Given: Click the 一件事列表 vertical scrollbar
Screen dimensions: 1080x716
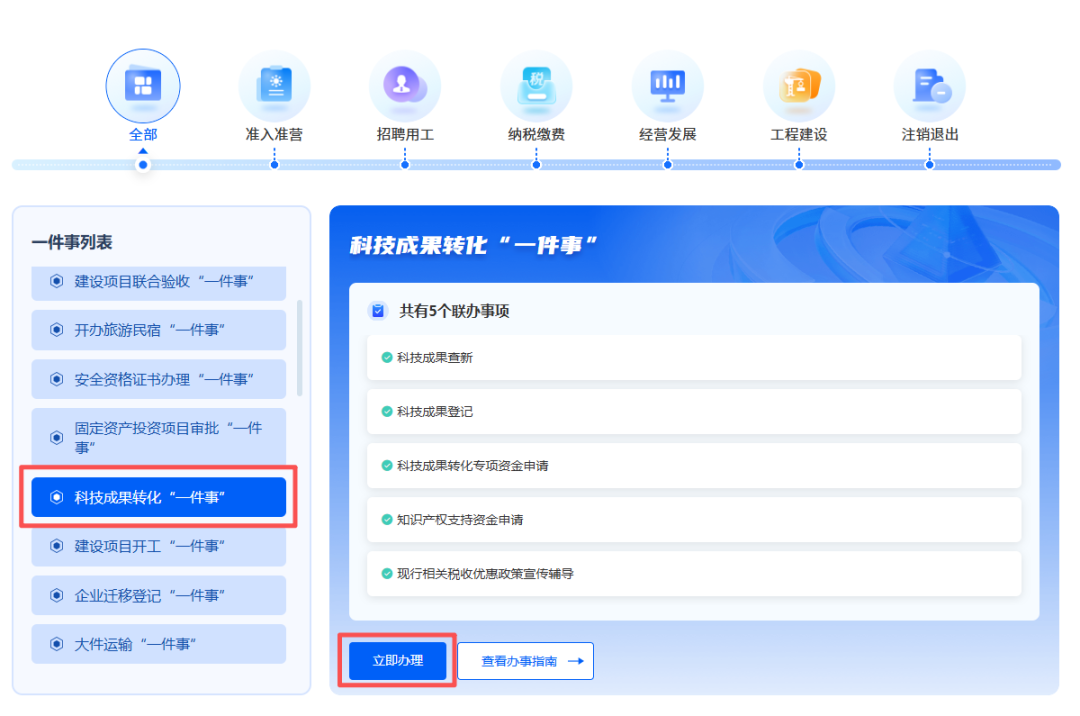Looking at the screenshot, I should click(300, 347).
